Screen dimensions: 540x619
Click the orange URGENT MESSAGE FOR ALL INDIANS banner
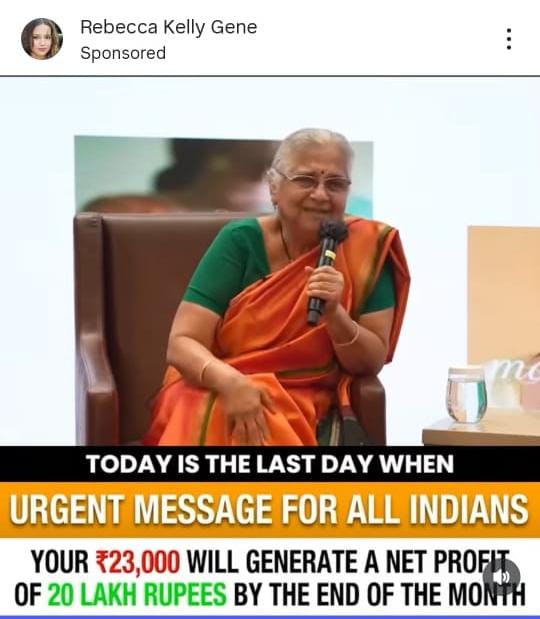[270, 510]
